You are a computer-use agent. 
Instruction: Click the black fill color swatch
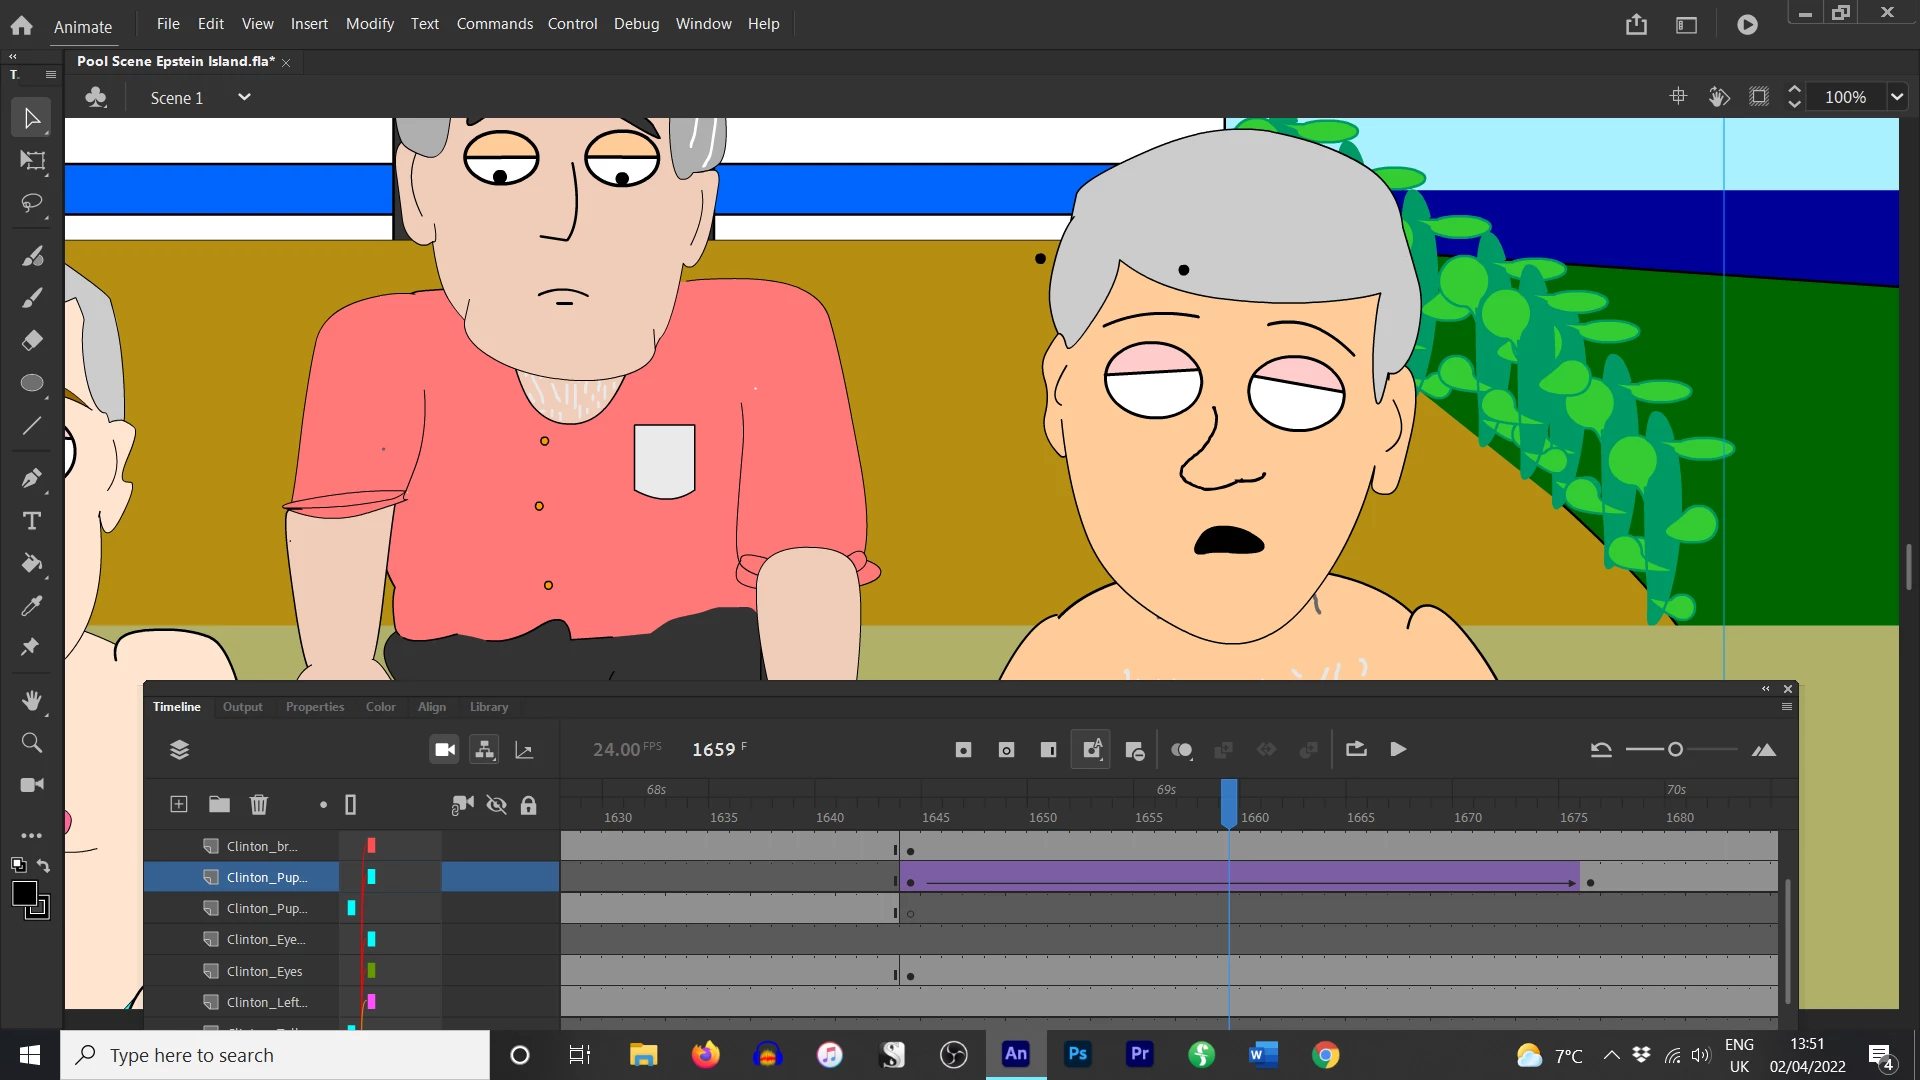tap(24, 894)
